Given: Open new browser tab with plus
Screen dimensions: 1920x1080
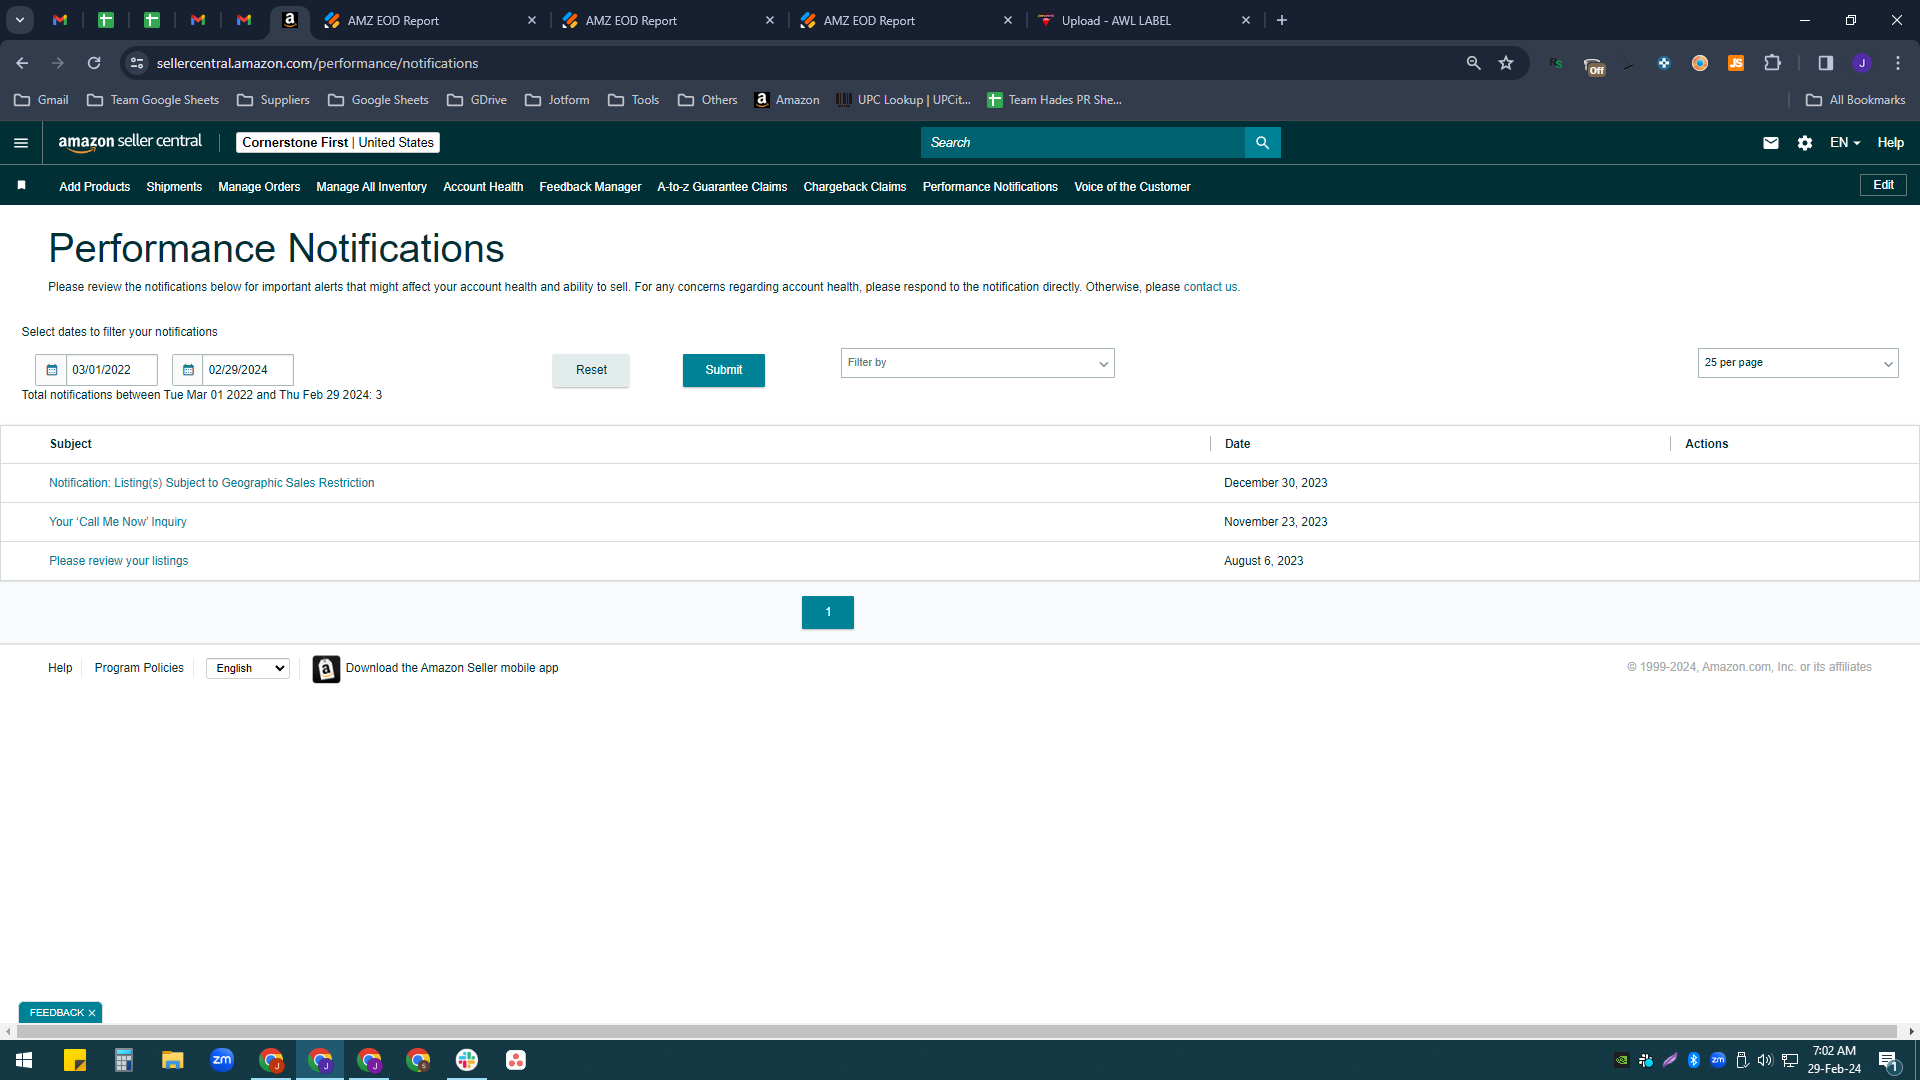Looking at the screenshot, I should tap(1282, 20).
